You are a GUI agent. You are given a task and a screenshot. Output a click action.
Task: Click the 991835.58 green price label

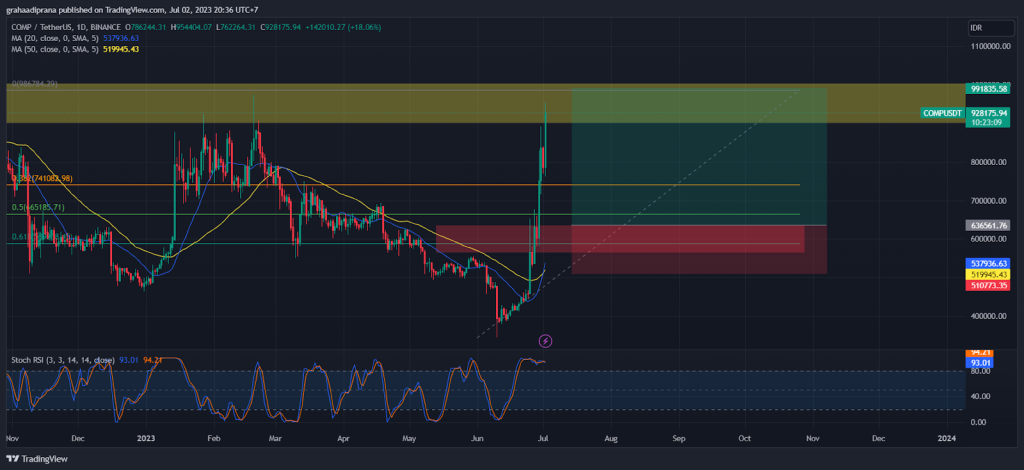[990, 90]
